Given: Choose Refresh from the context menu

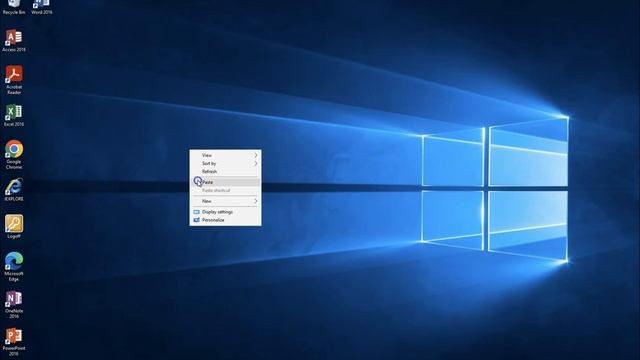Looking at the screenshot, I should point(225,171).
